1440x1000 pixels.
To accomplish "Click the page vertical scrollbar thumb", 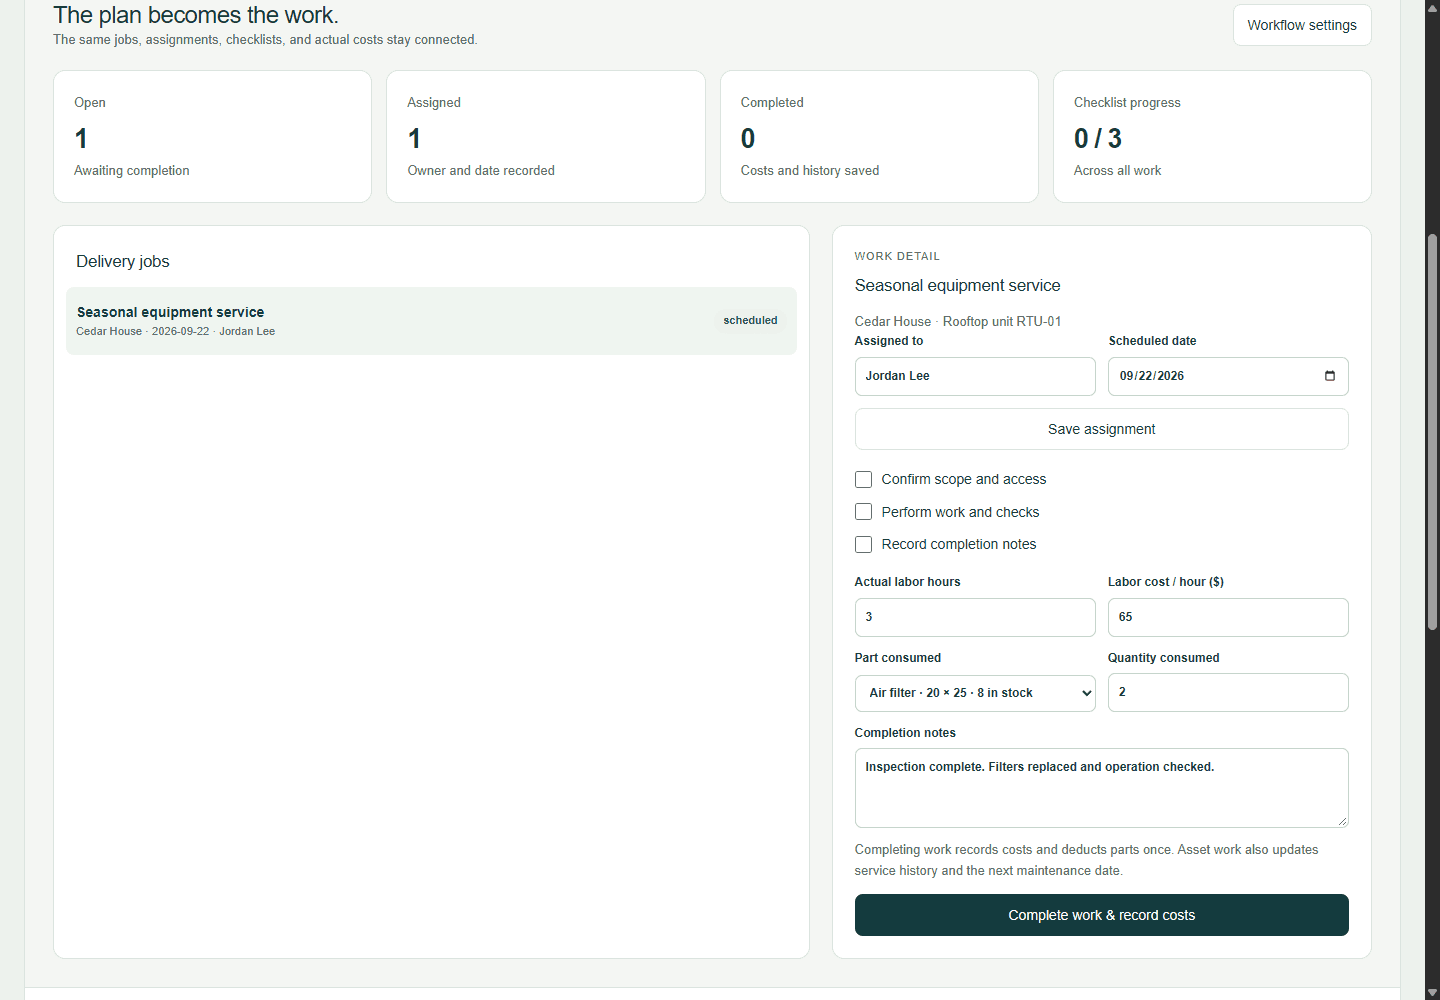I will 1432,432.
